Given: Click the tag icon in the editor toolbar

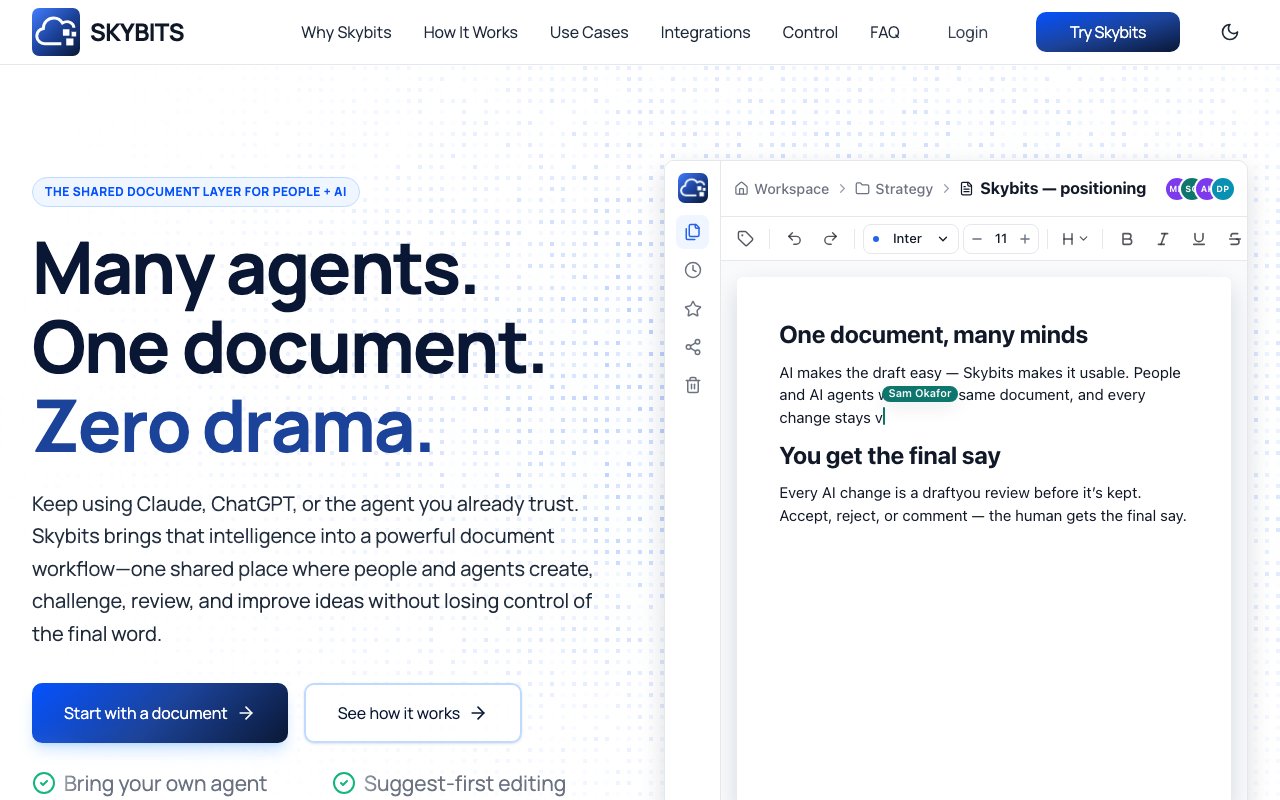Looking at the screenshot, I should pos(745,239).
